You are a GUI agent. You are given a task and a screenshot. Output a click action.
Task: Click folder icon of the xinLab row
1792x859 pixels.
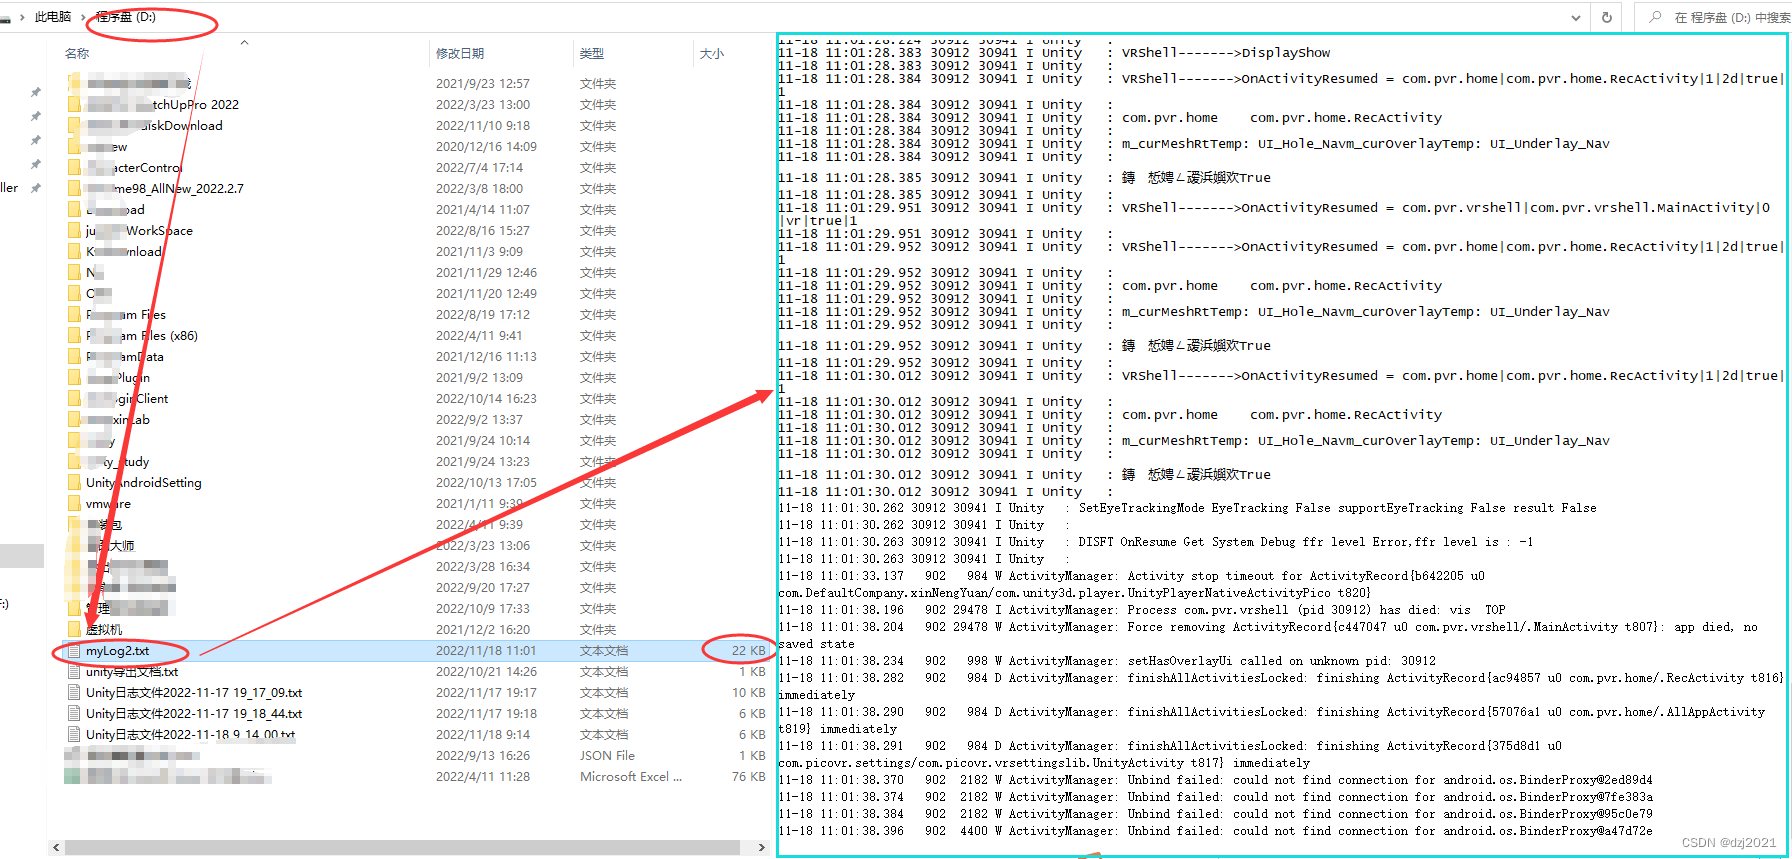point(74,419)
